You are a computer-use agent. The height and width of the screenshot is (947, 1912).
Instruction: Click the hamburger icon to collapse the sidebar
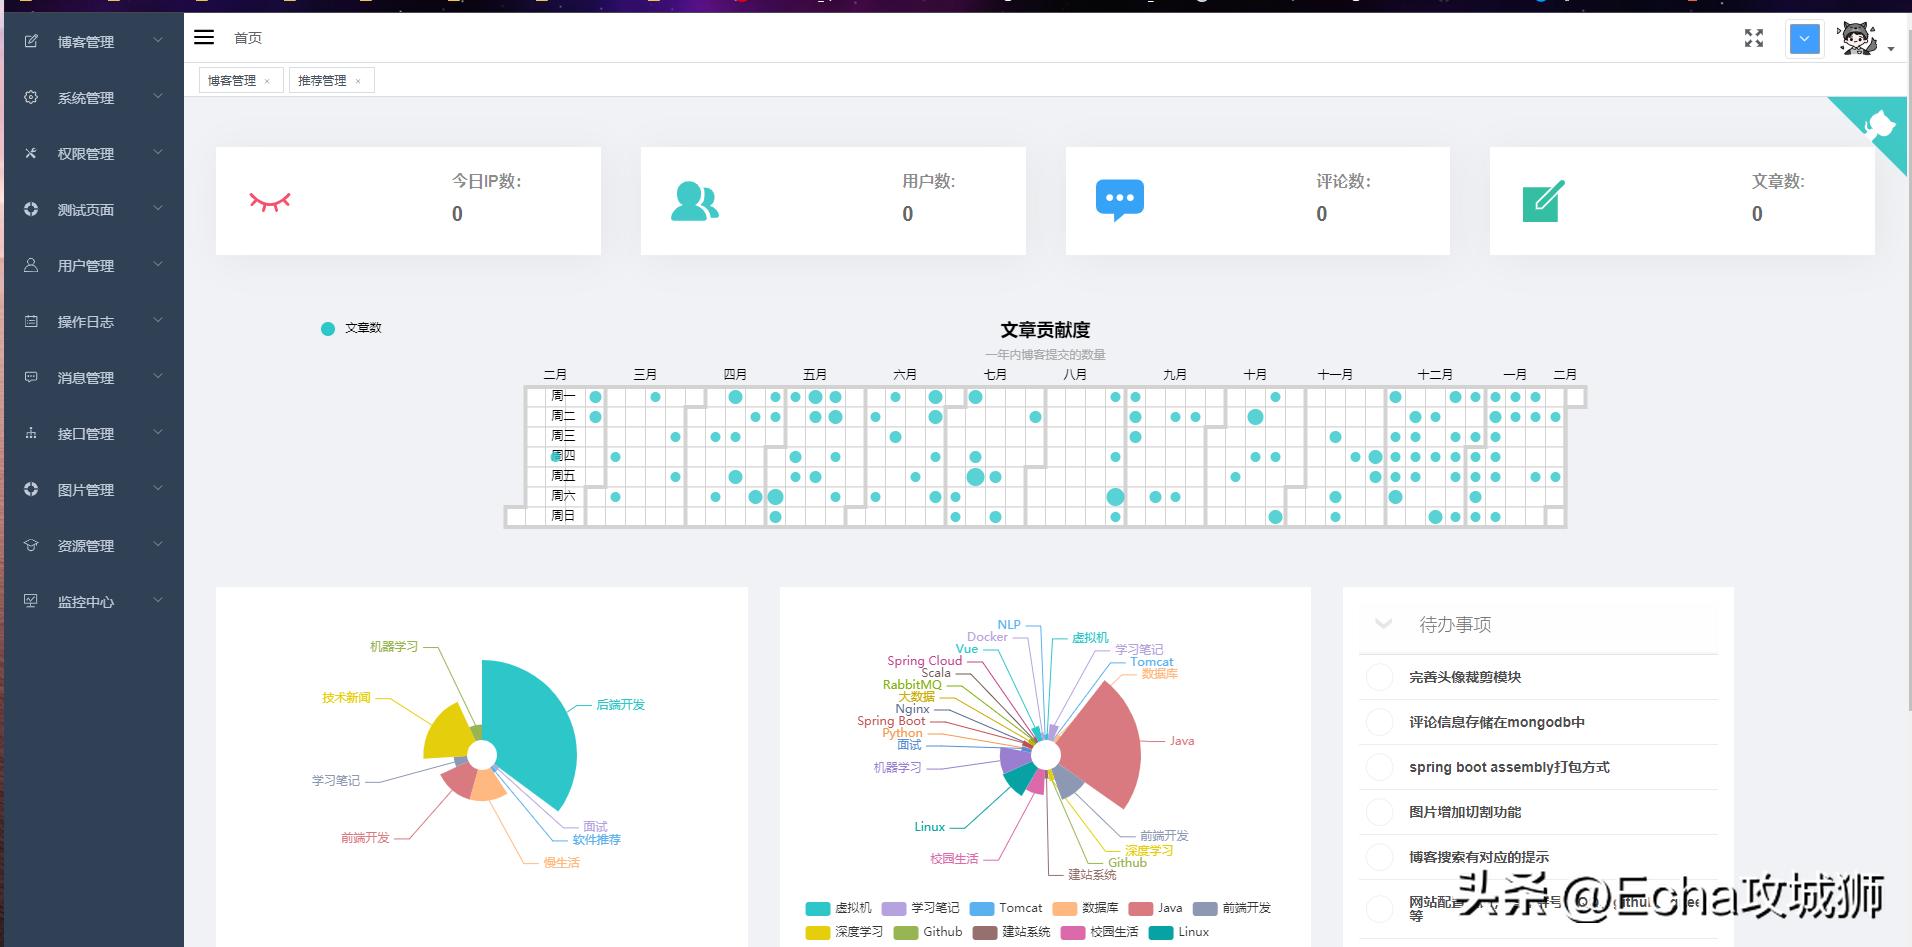click(x=204, y=37)
